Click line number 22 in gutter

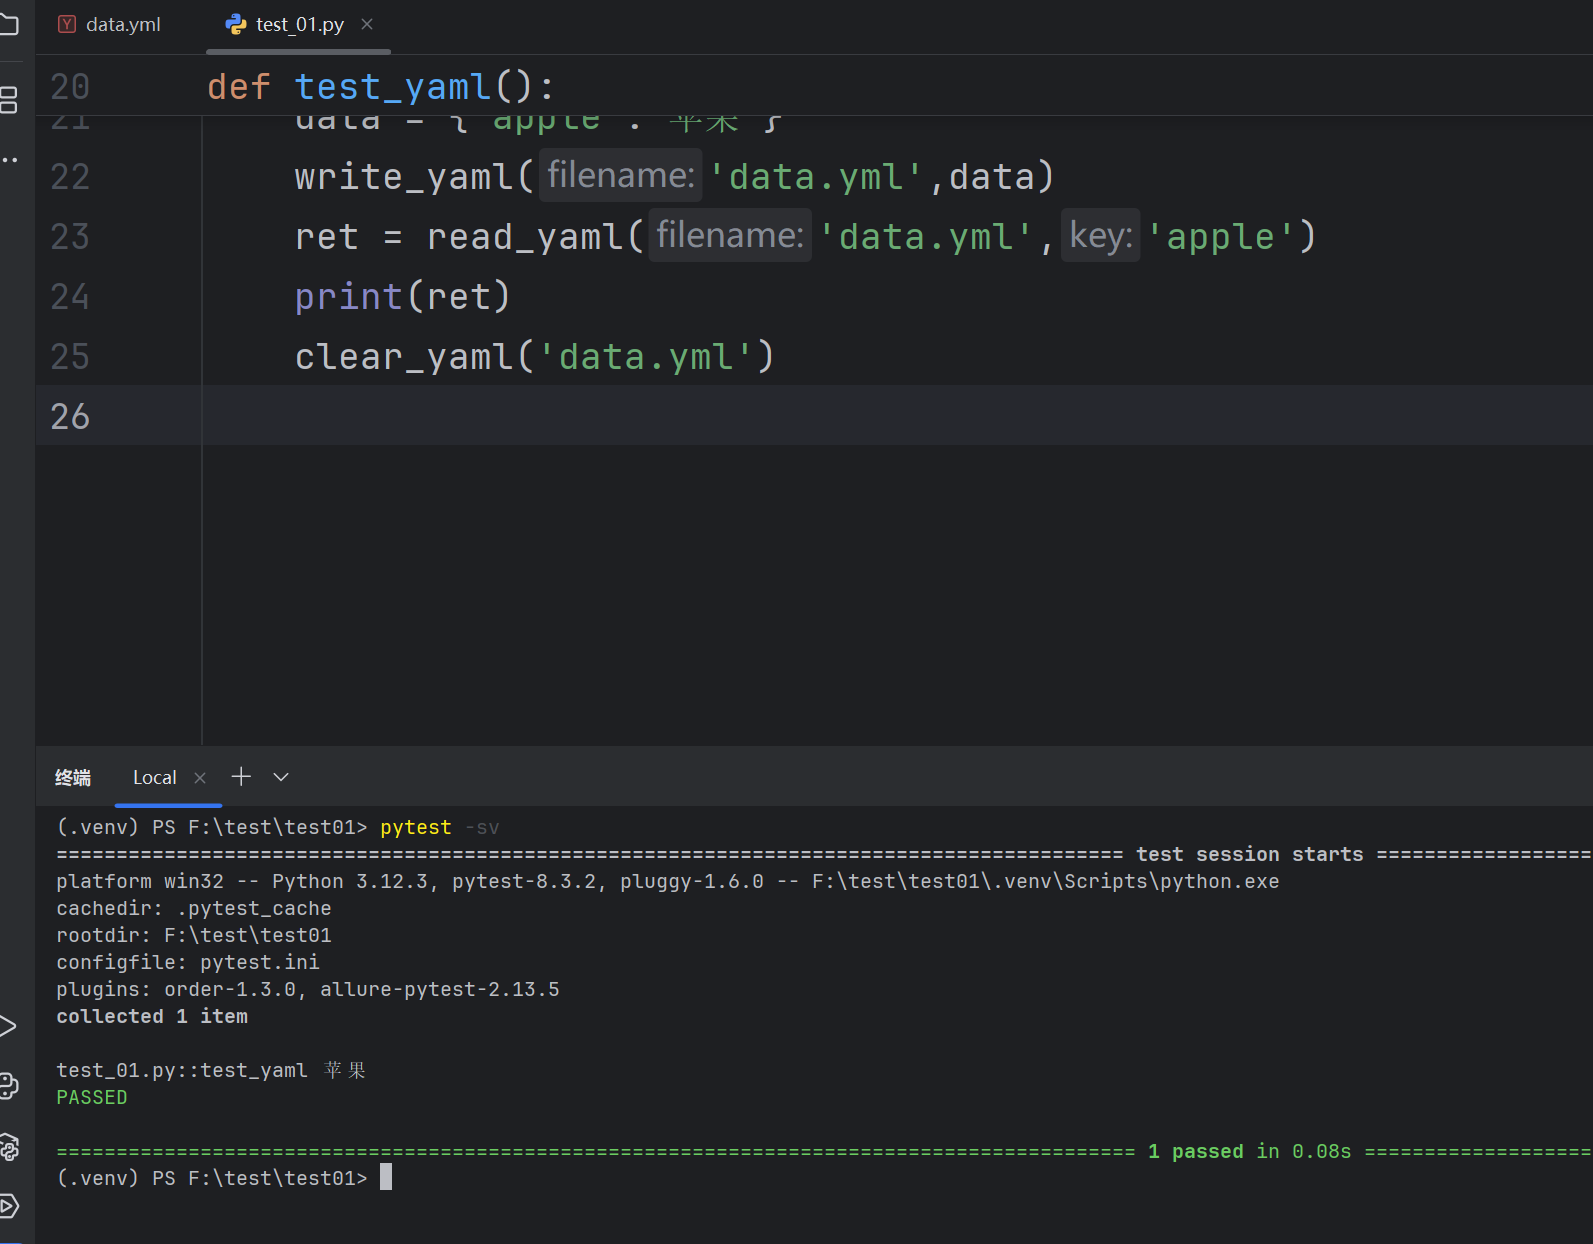pyautogui.click(x=70, y=177)
